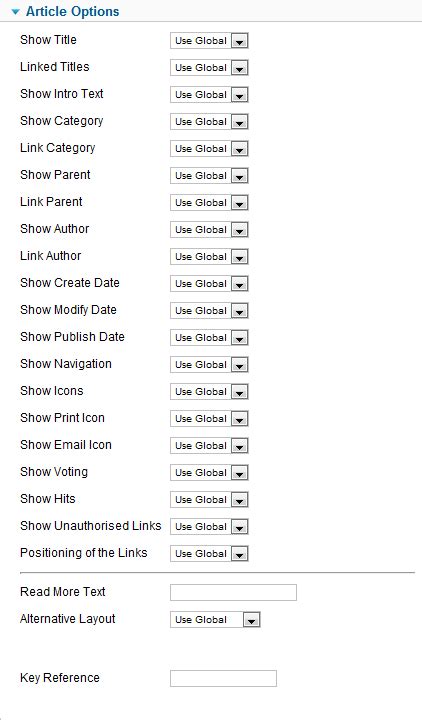This screenshot has width=422, height=720.
Task: Open the Show Modify Date dropdown
Action: (x=209, y=311)
